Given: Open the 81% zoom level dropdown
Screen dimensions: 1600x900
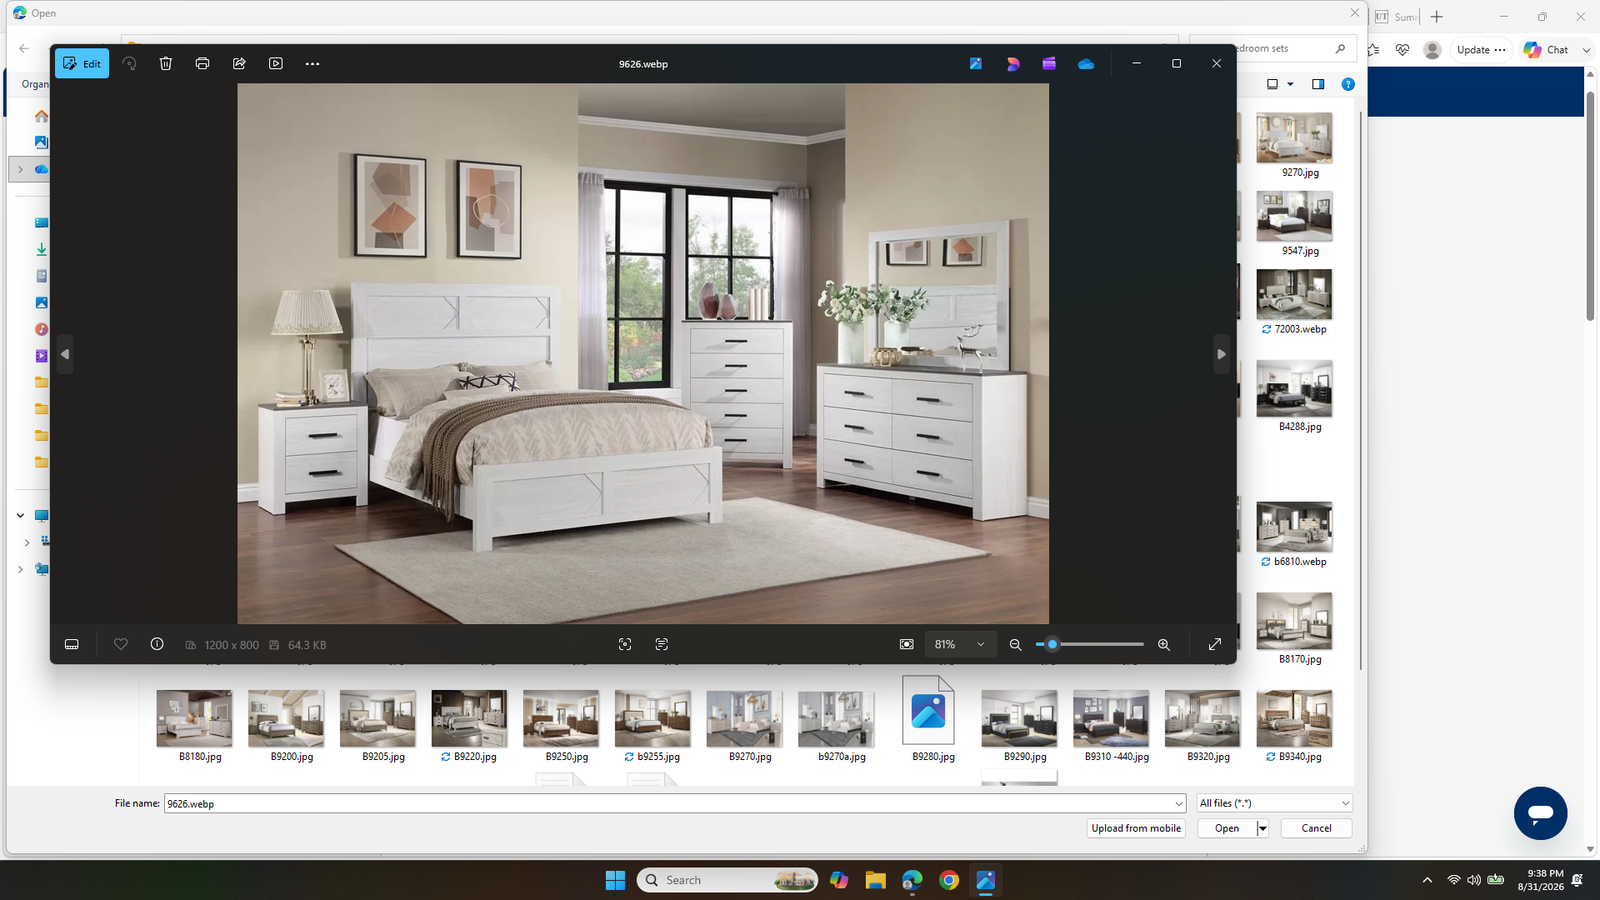Looking at the screenshot, I should pos(960,644).
